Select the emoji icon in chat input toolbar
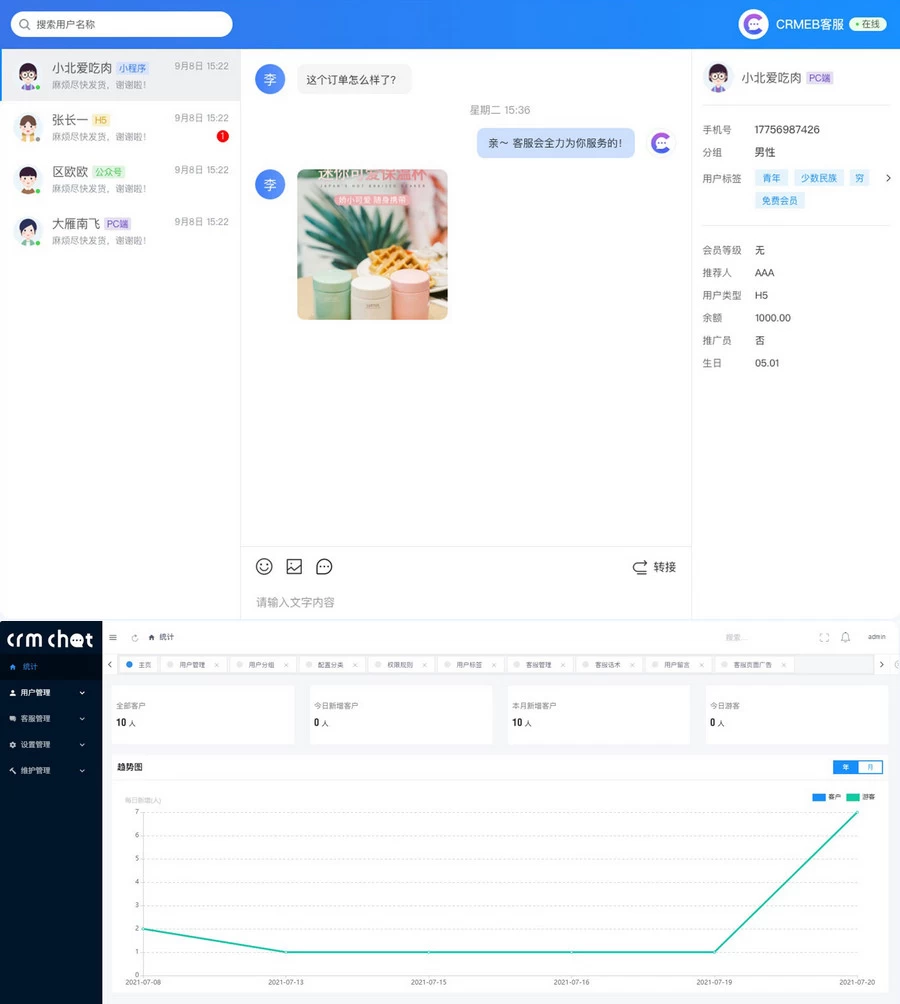 263,566
